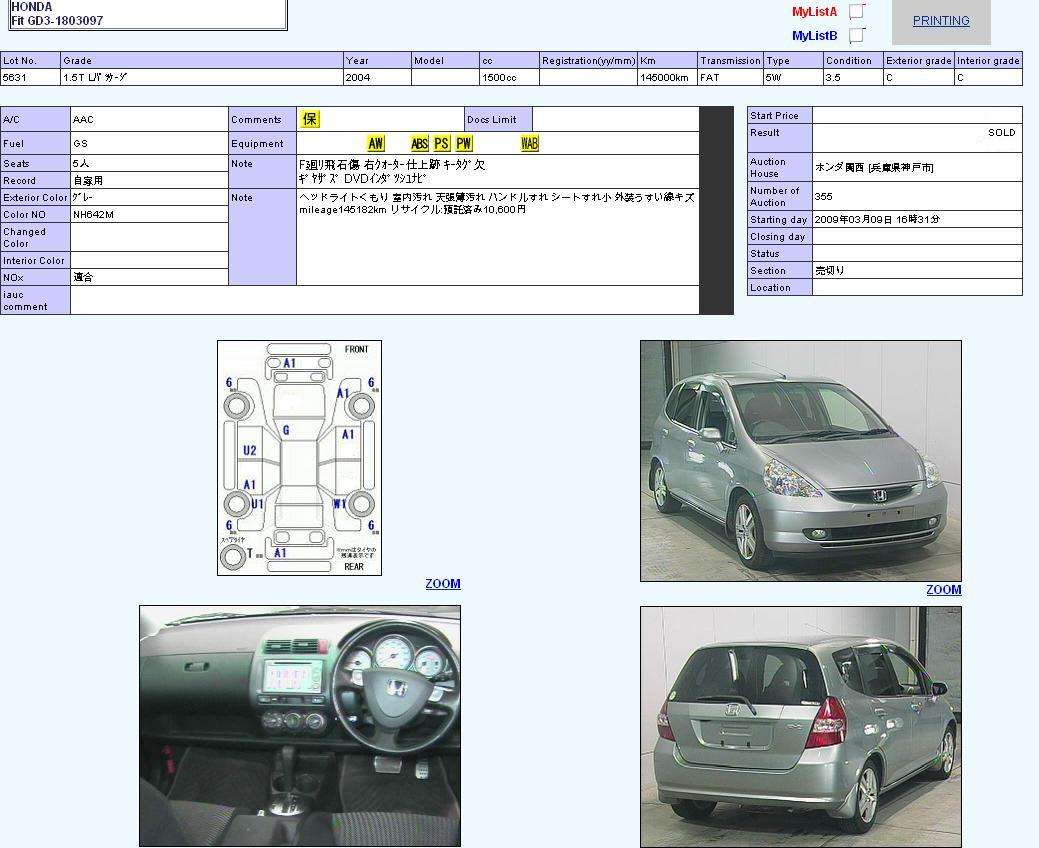The width and height of the screenshot is (1039, 848).
Task: Click the WAB equipment icon
Action: [529, 143]
